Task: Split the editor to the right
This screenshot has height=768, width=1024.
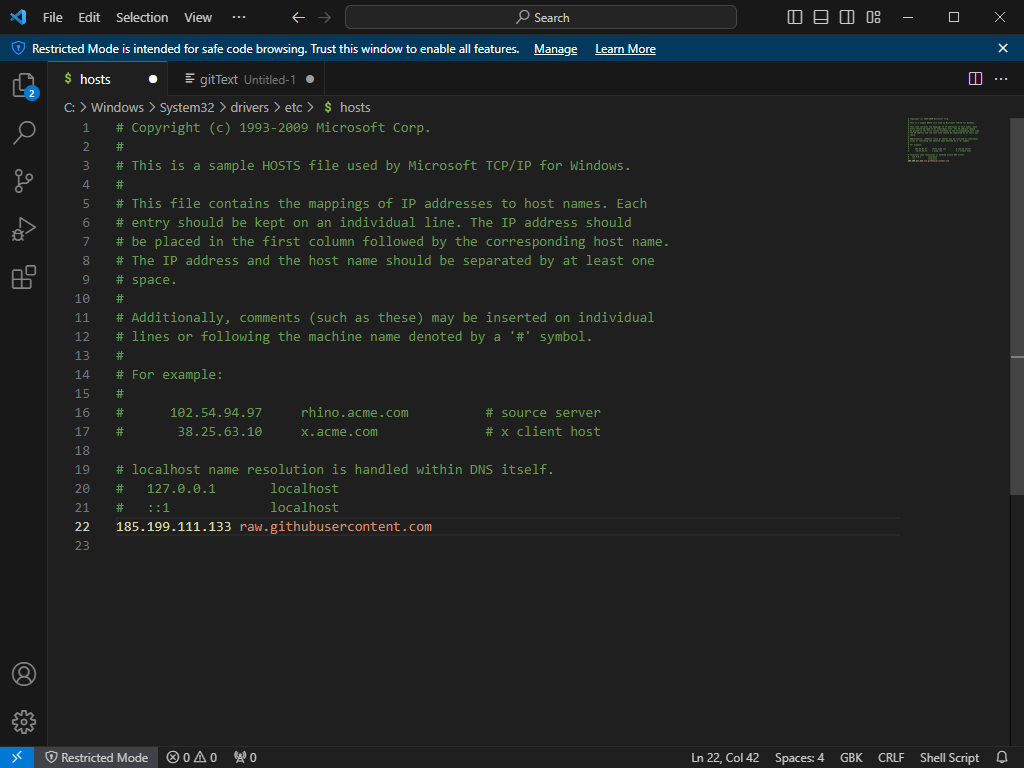Action: click(975, 79)
